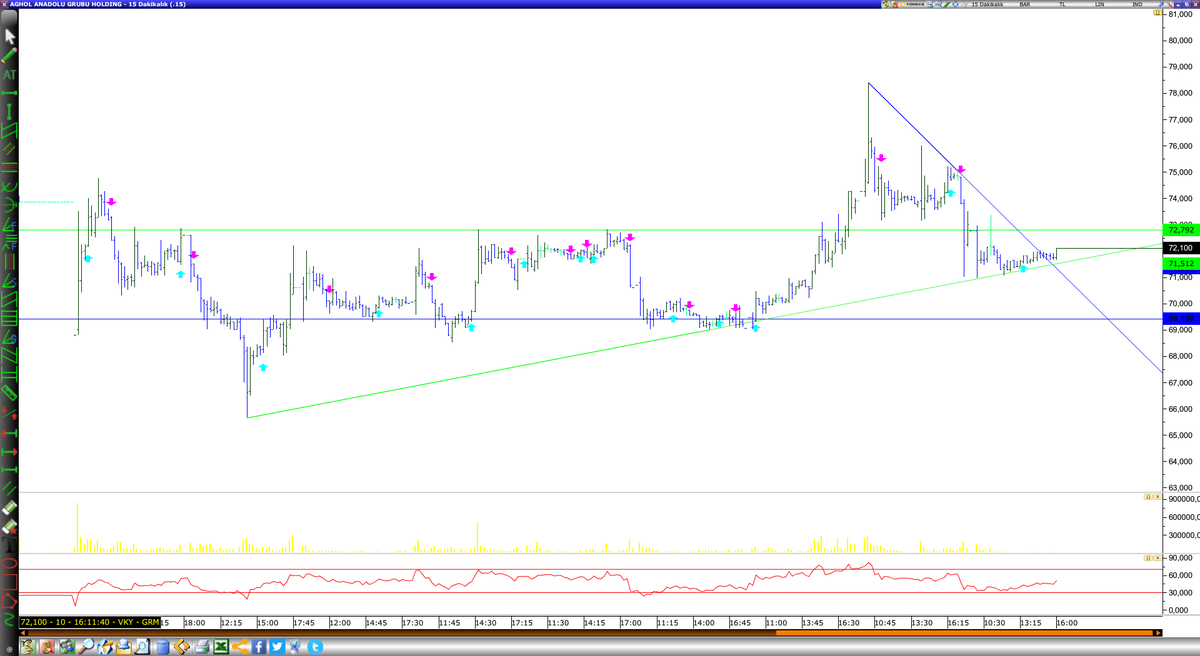
Task: Click the 72,100 current price label
Action: point(1180,248)
